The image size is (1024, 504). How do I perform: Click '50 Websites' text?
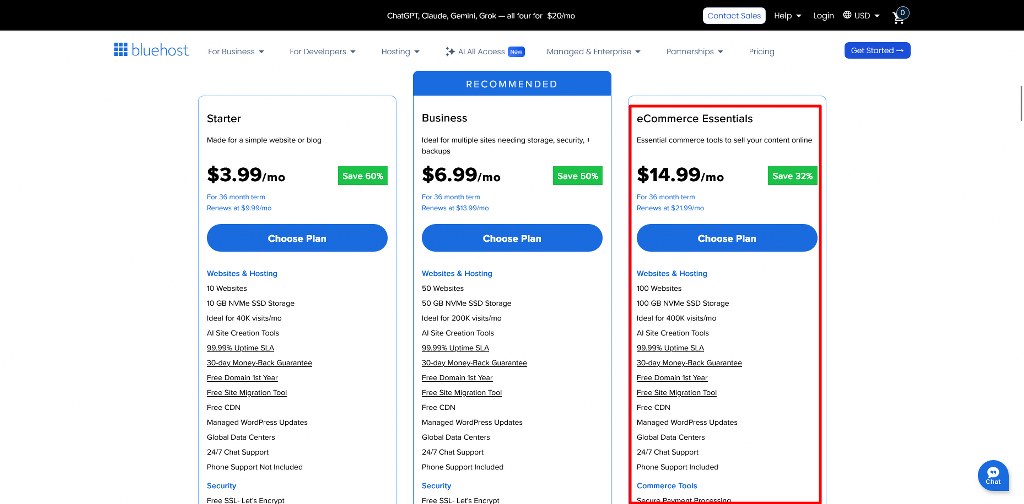443,289
